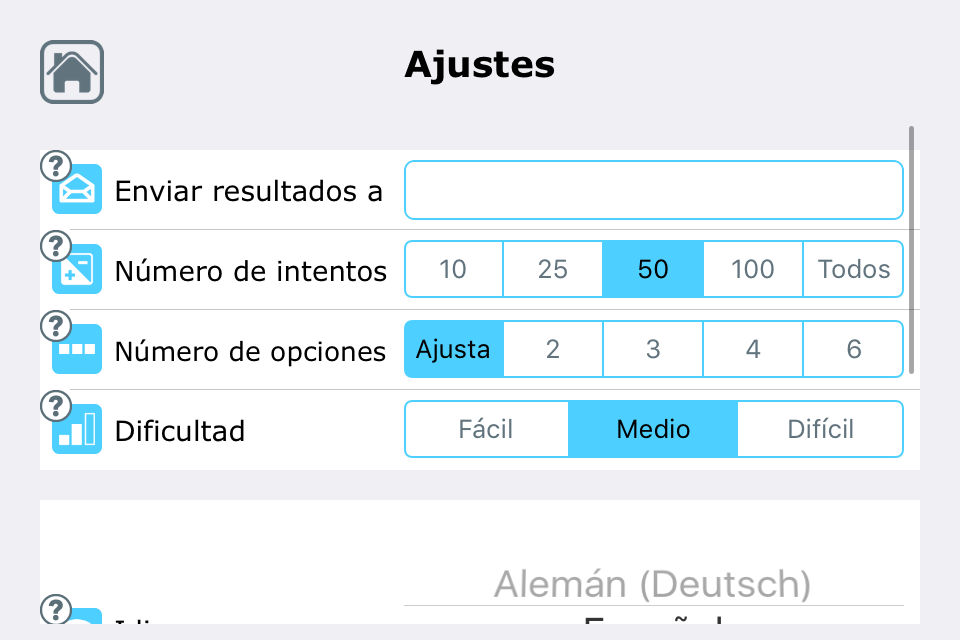
Task: Tap the Número de intentos icon
Action: coord(77,270)
